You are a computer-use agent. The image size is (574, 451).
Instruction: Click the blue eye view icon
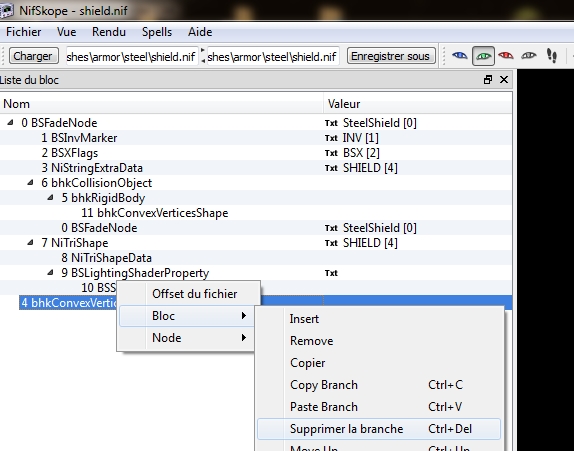[x=459, y=56]
